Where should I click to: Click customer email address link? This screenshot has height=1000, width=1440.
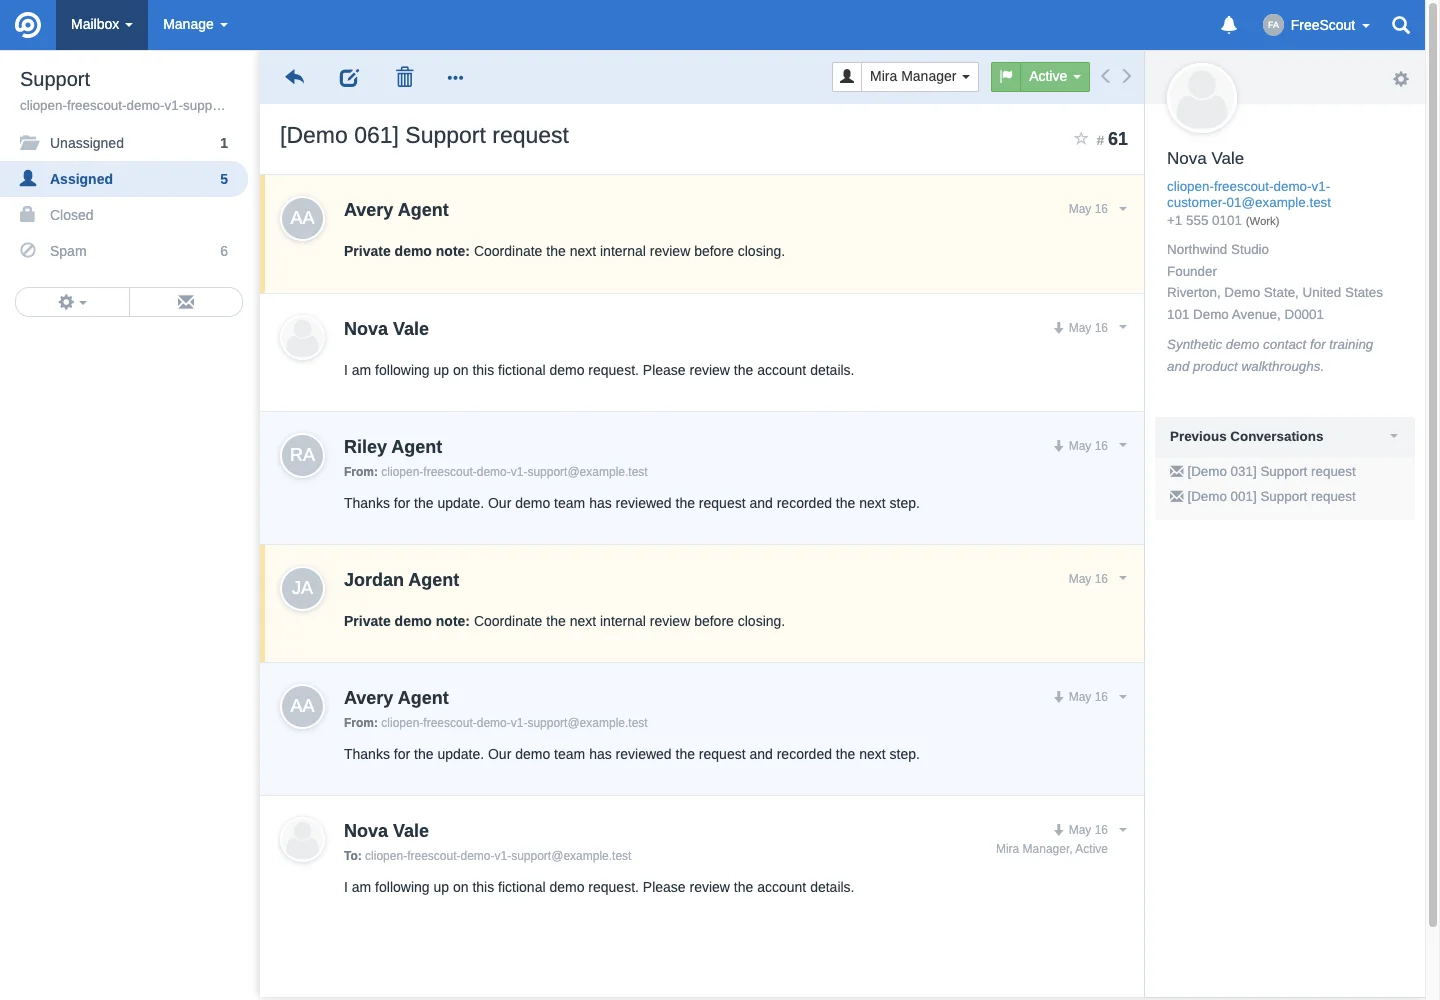1249,194
